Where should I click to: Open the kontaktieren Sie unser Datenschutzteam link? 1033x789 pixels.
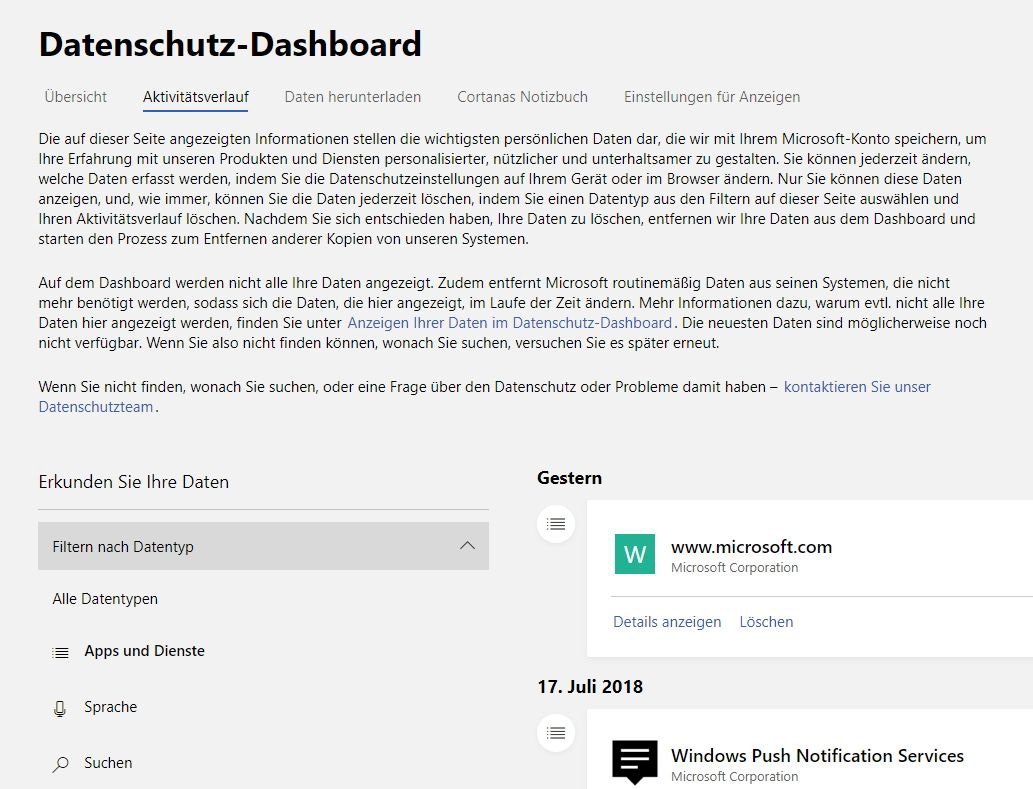(857, 387)
